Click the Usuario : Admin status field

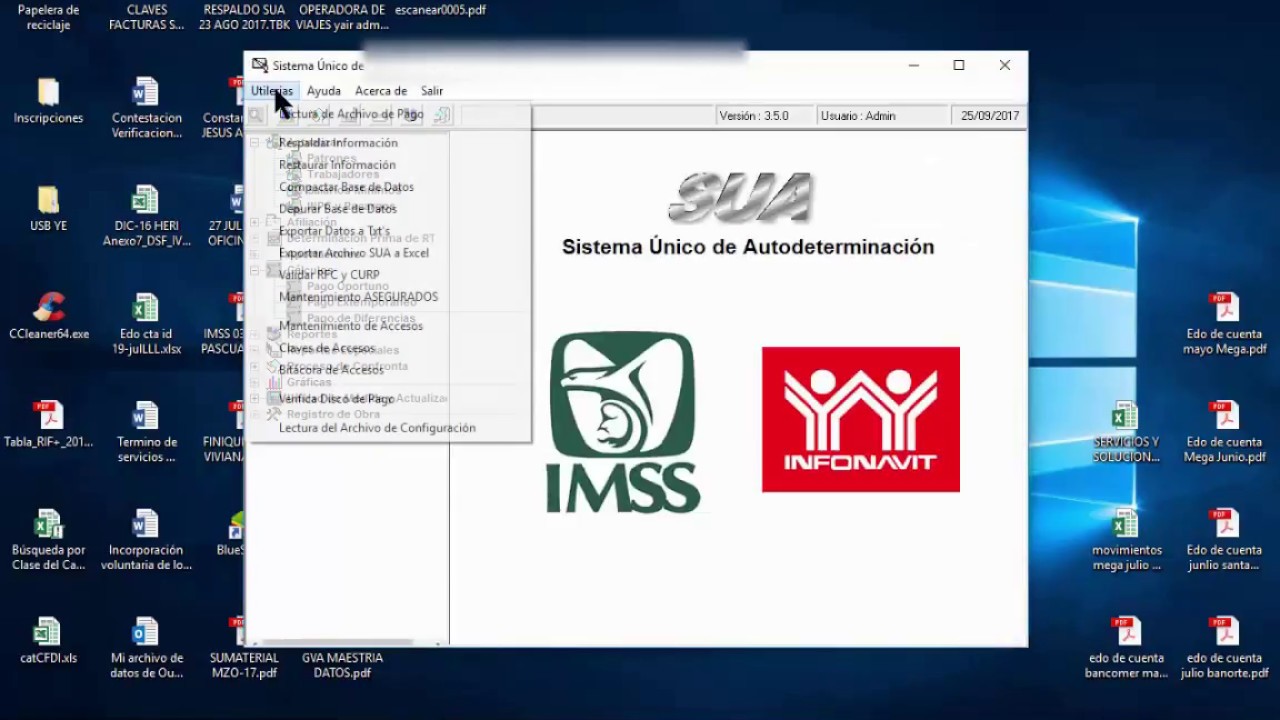[882, 116]
